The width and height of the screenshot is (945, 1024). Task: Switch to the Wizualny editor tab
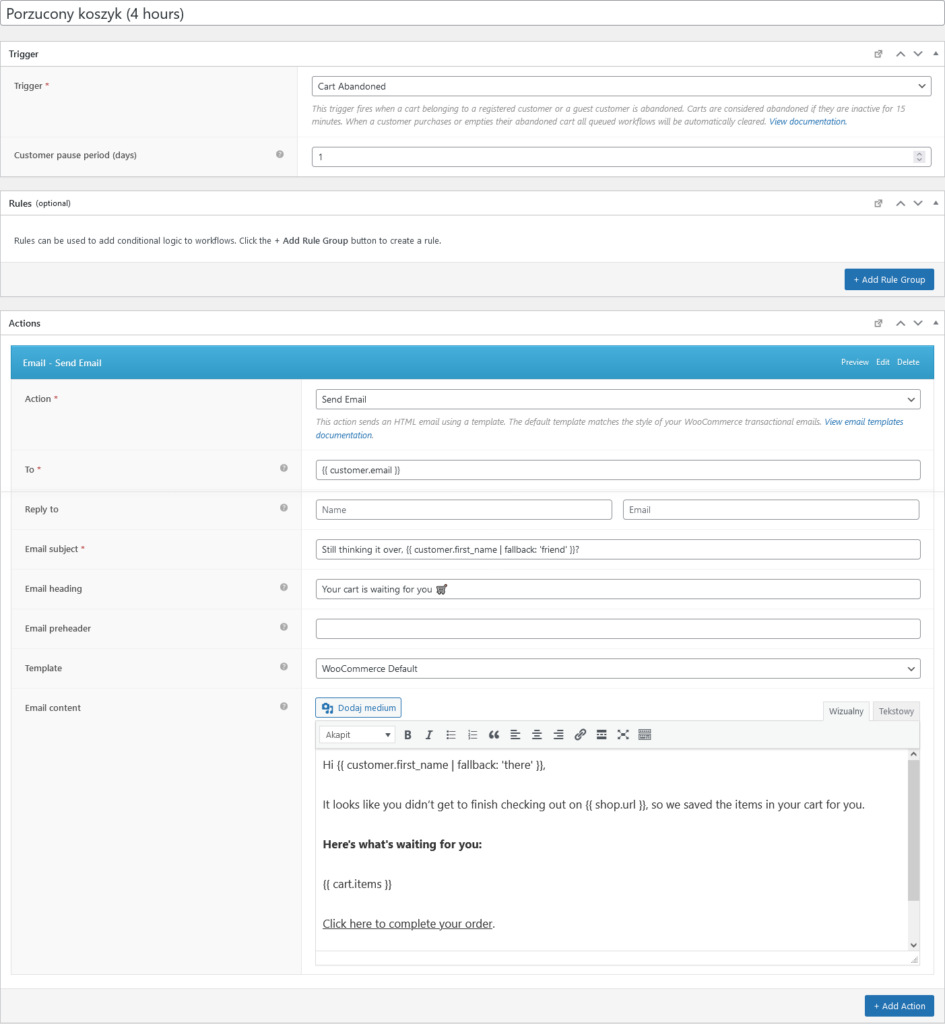846,711
